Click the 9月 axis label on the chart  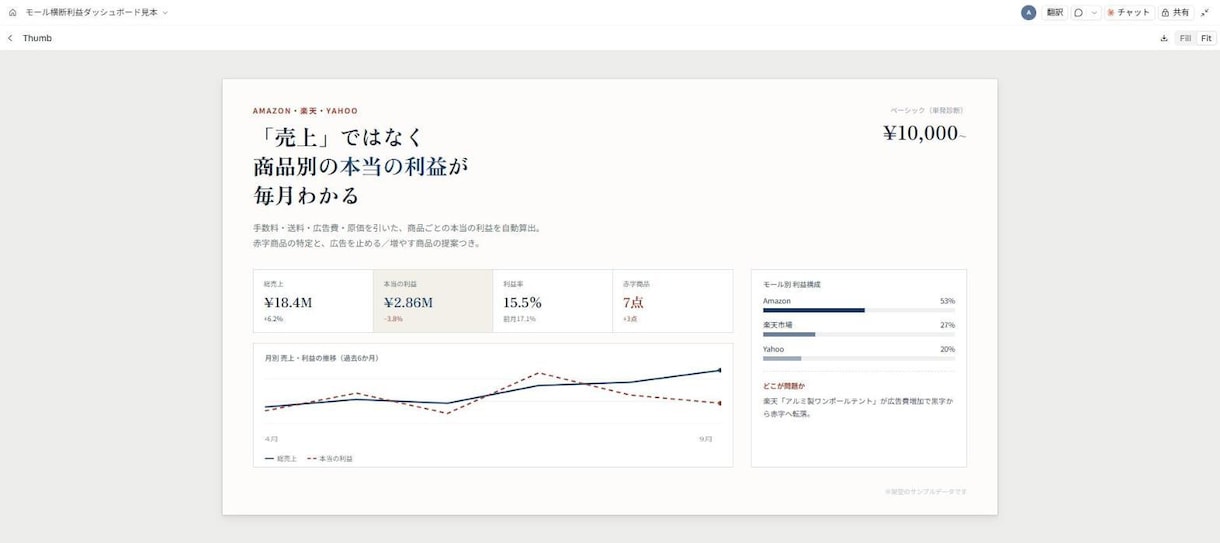[x=705, y=439]
